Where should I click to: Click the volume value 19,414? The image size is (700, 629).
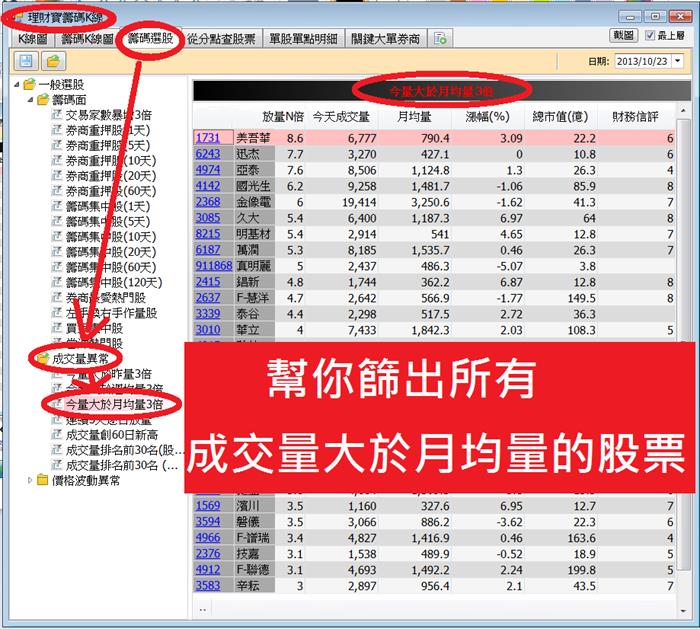(359, 202)
